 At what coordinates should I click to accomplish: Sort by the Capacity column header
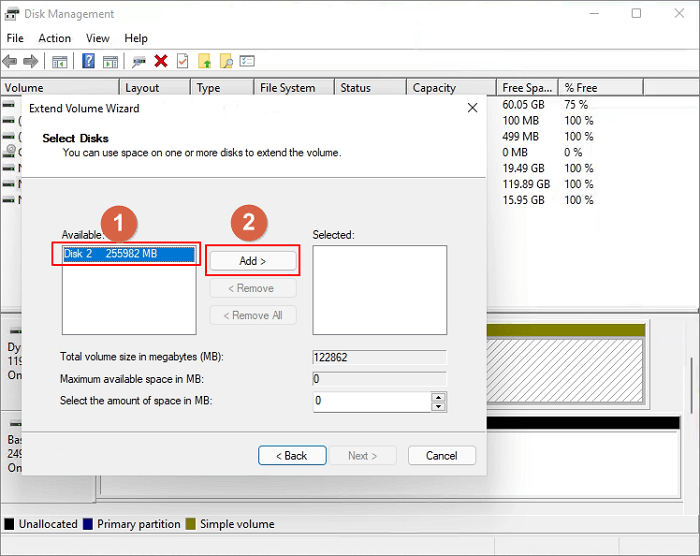[434, 88]
